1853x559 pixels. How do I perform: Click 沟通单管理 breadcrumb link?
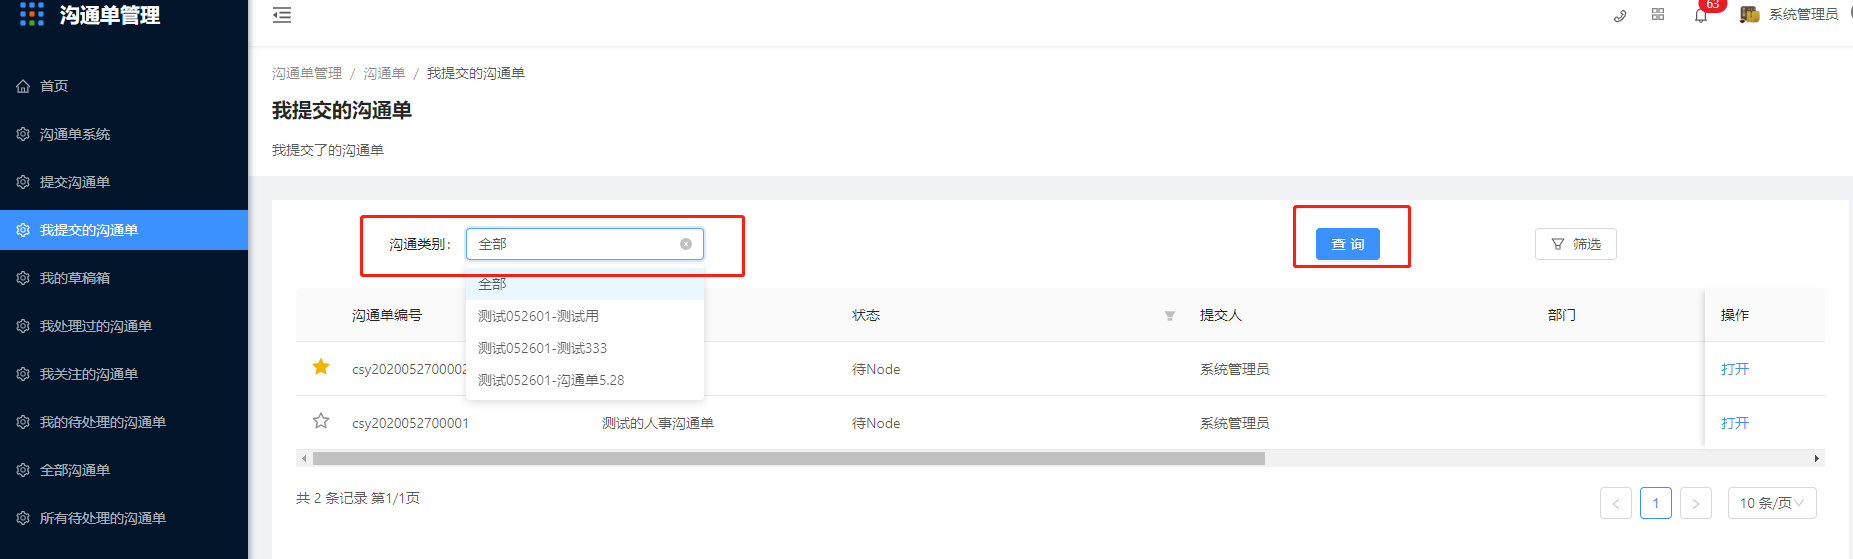click(x=307, y=73)
